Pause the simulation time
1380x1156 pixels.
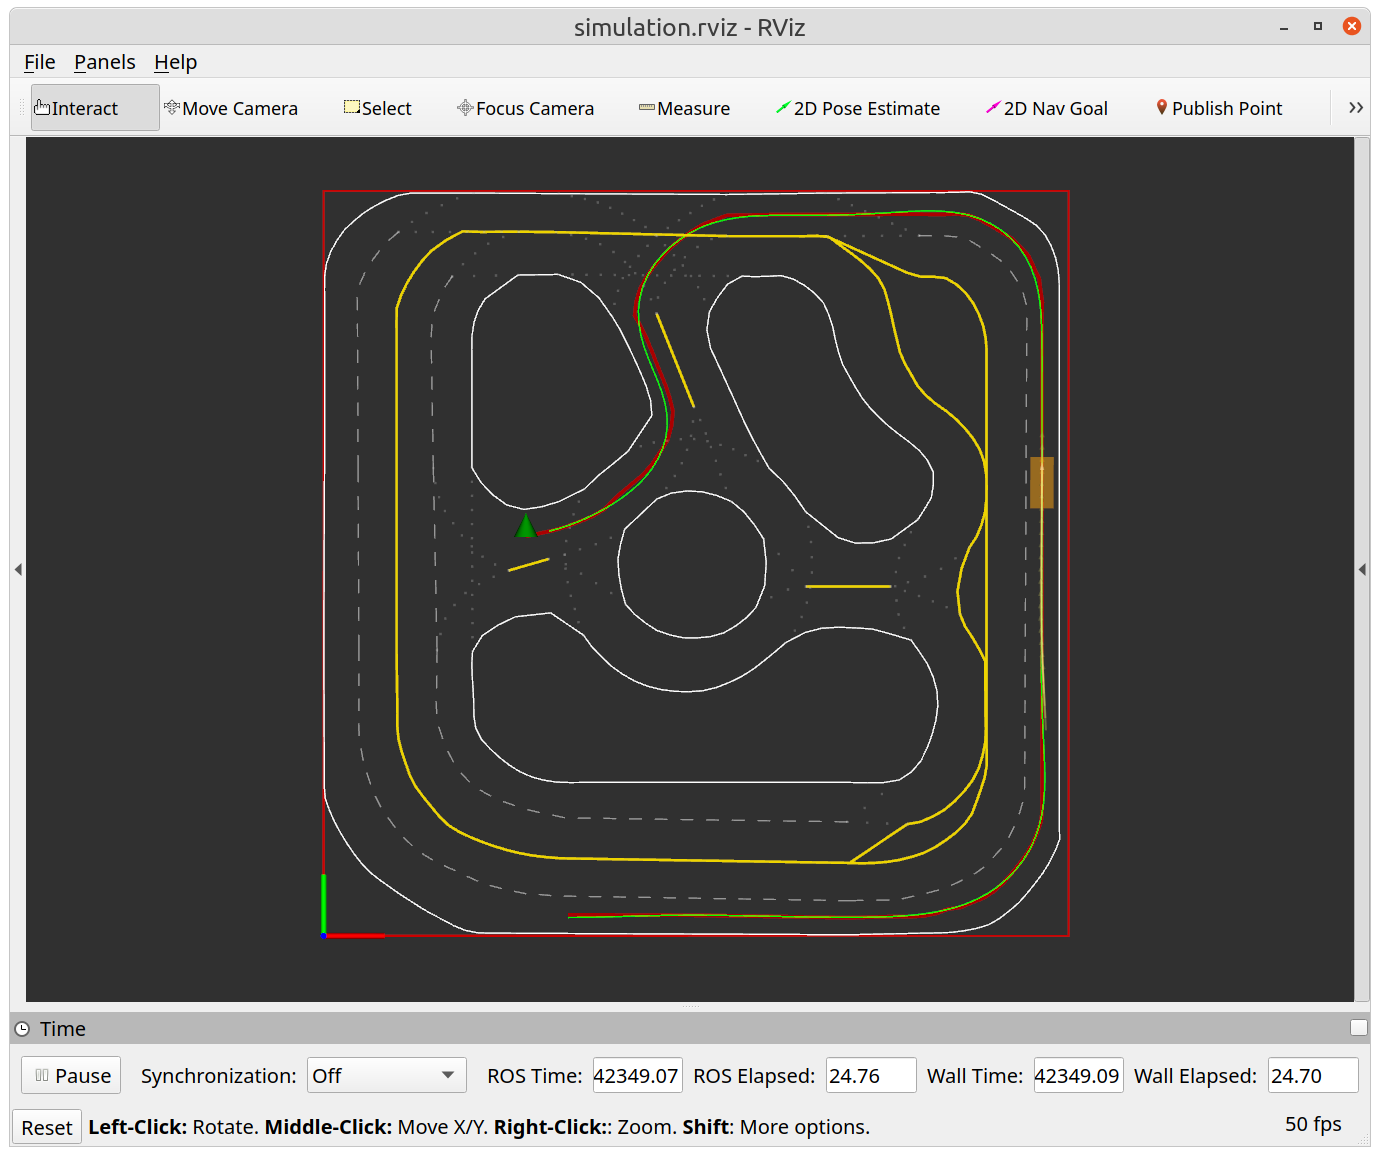pos(72,1076)
